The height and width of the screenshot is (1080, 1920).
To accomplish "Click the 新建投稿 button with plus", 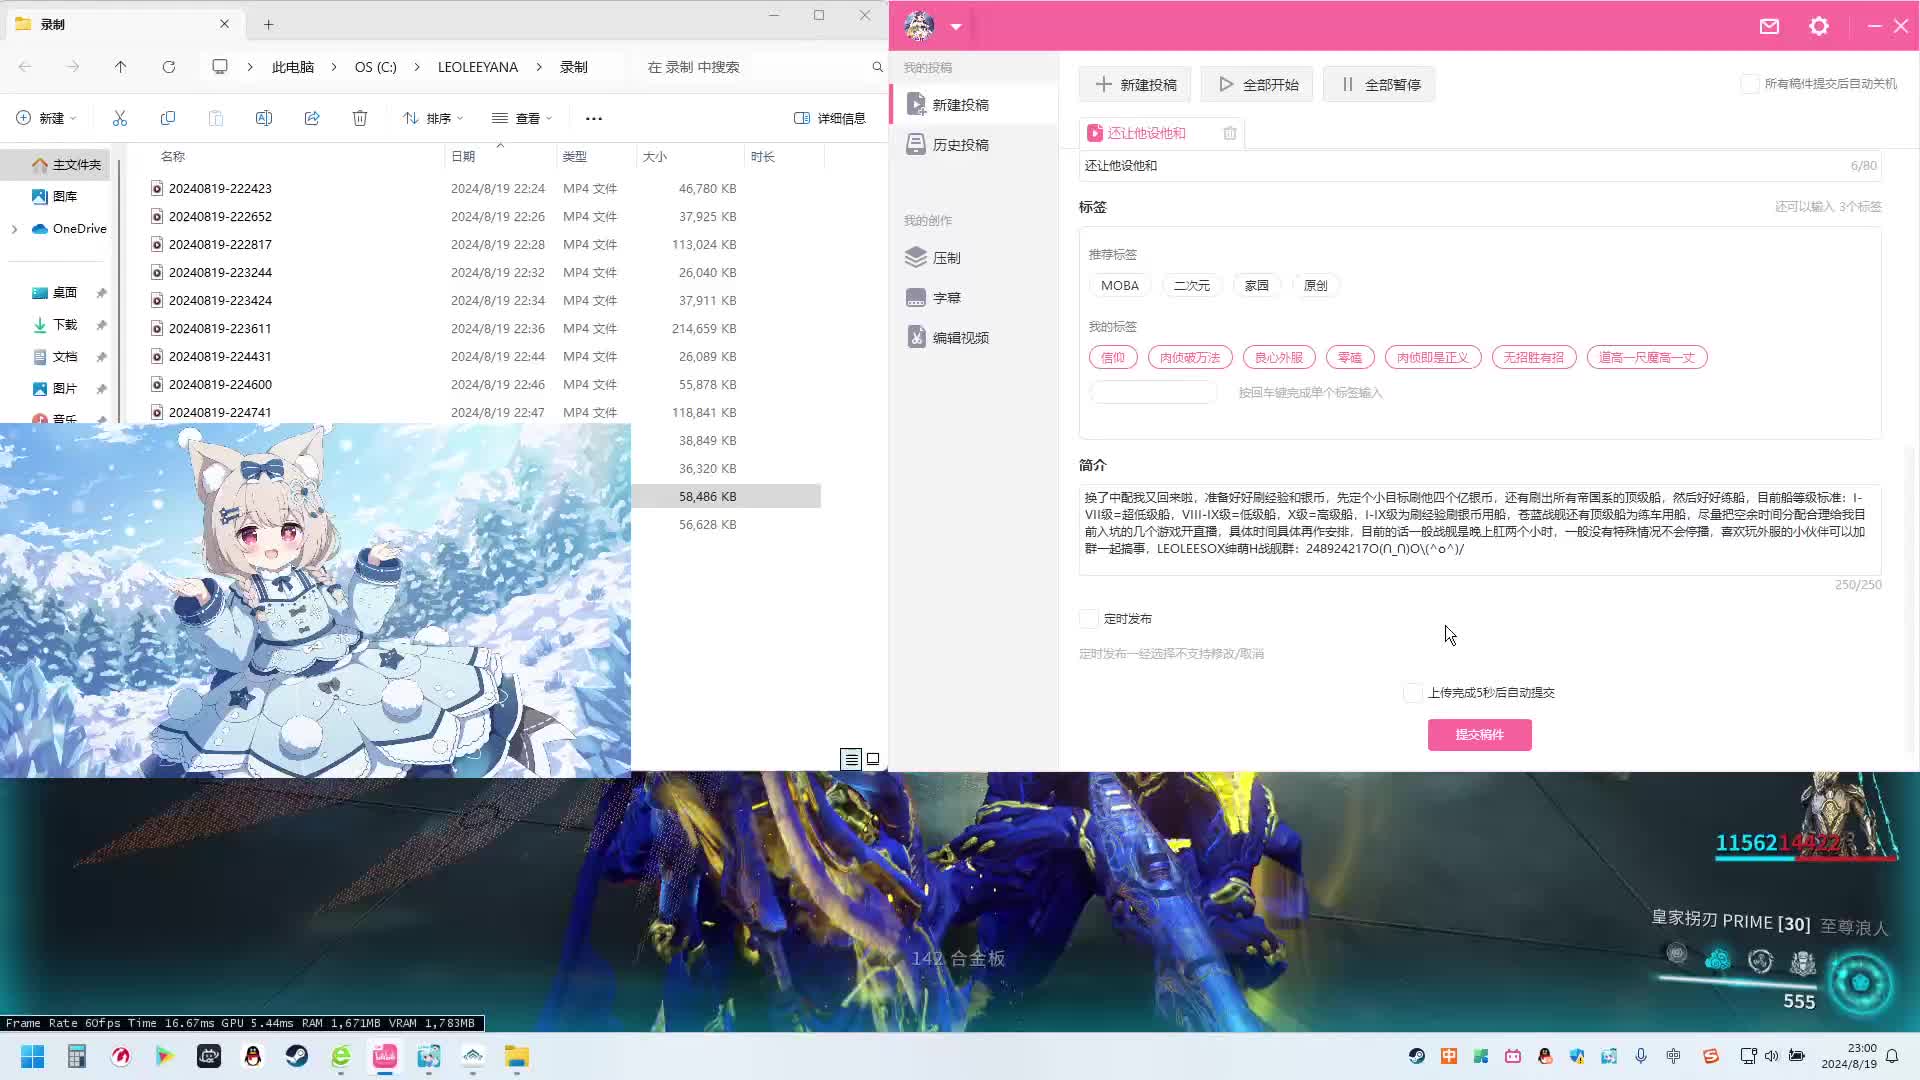I will point(1135,85).
